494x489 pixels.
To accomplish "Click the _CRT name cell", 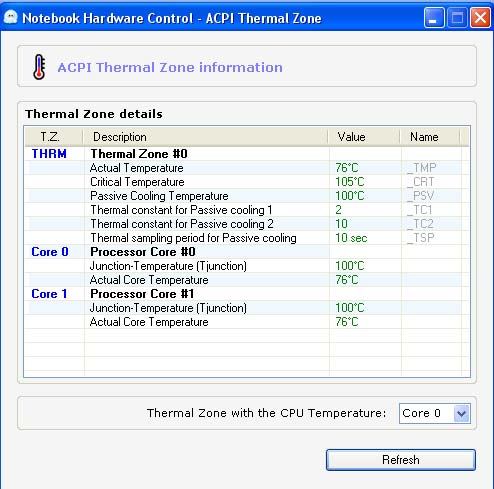I will pos(420,182).
